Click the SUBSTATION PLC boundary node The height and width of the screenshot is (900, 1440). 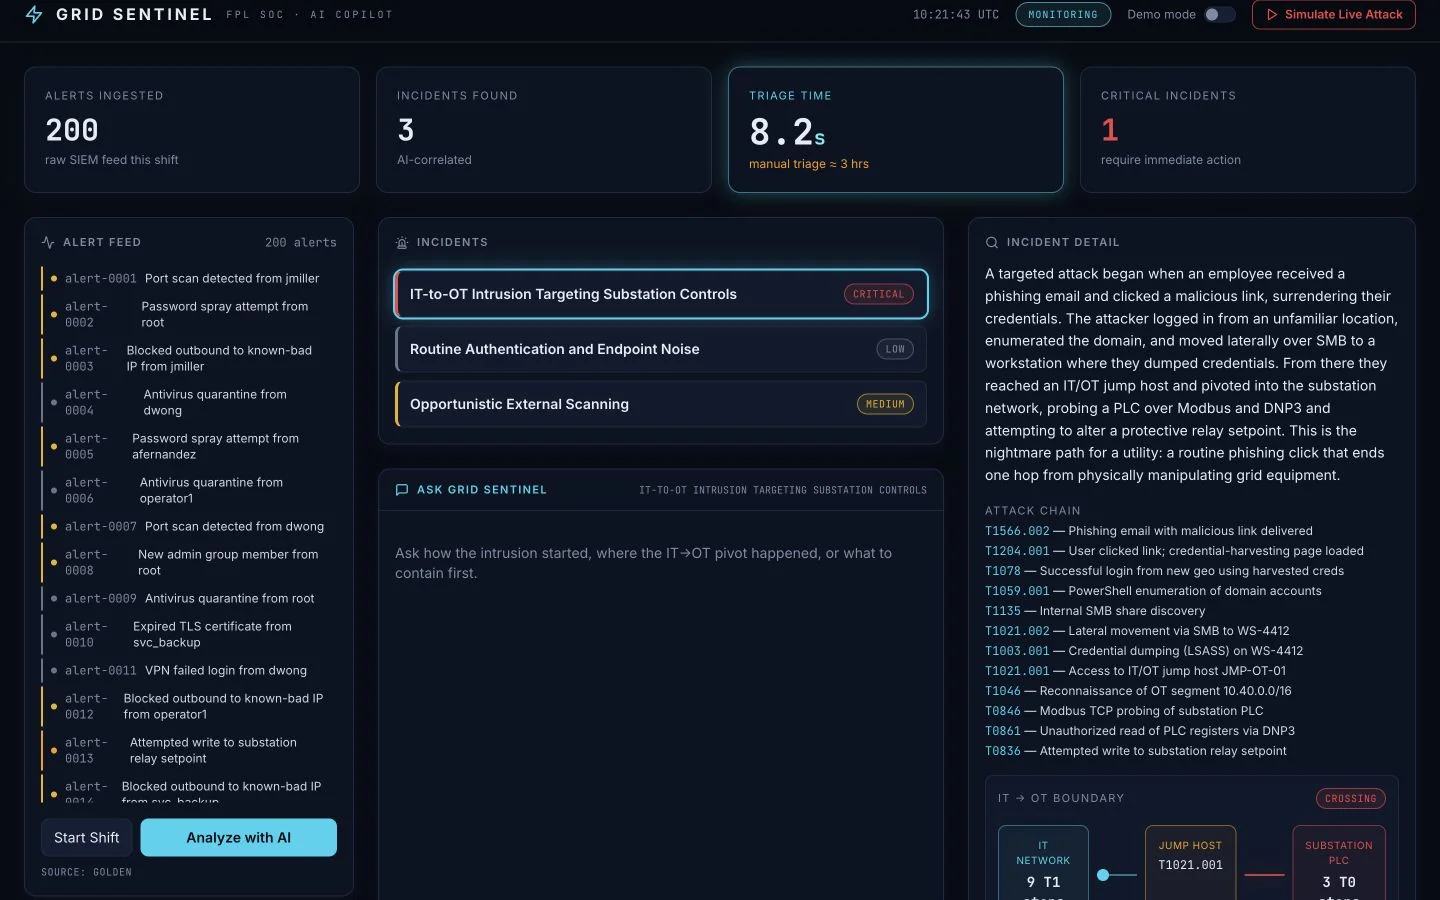pos(1339,863)
